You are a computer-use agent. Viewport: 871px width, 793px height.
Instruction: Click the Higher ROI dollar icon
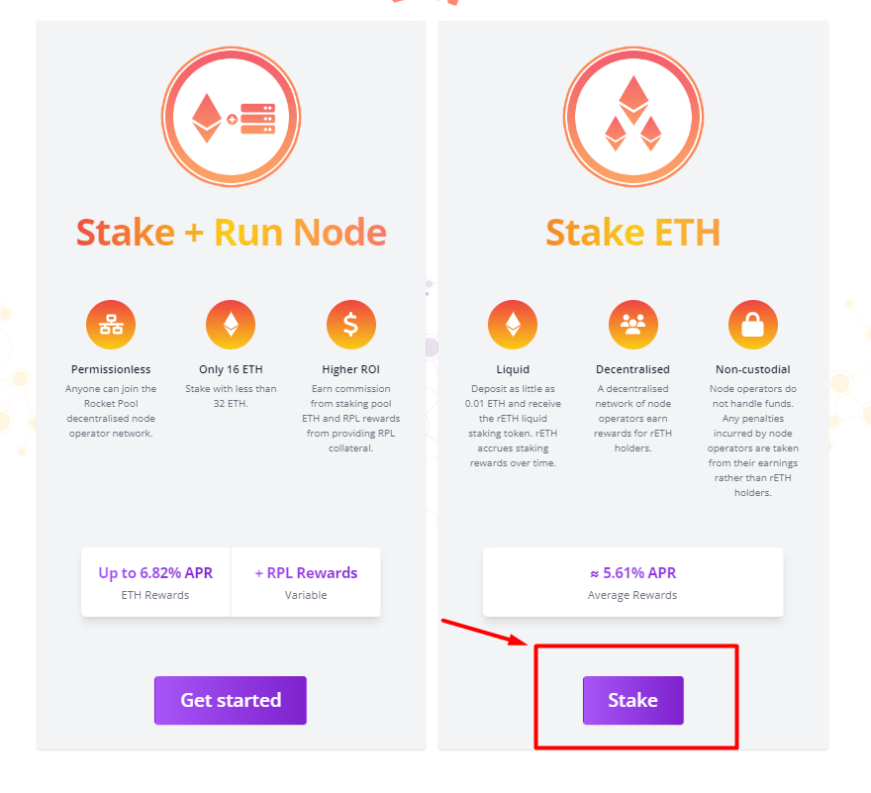(x=350, y=323)
